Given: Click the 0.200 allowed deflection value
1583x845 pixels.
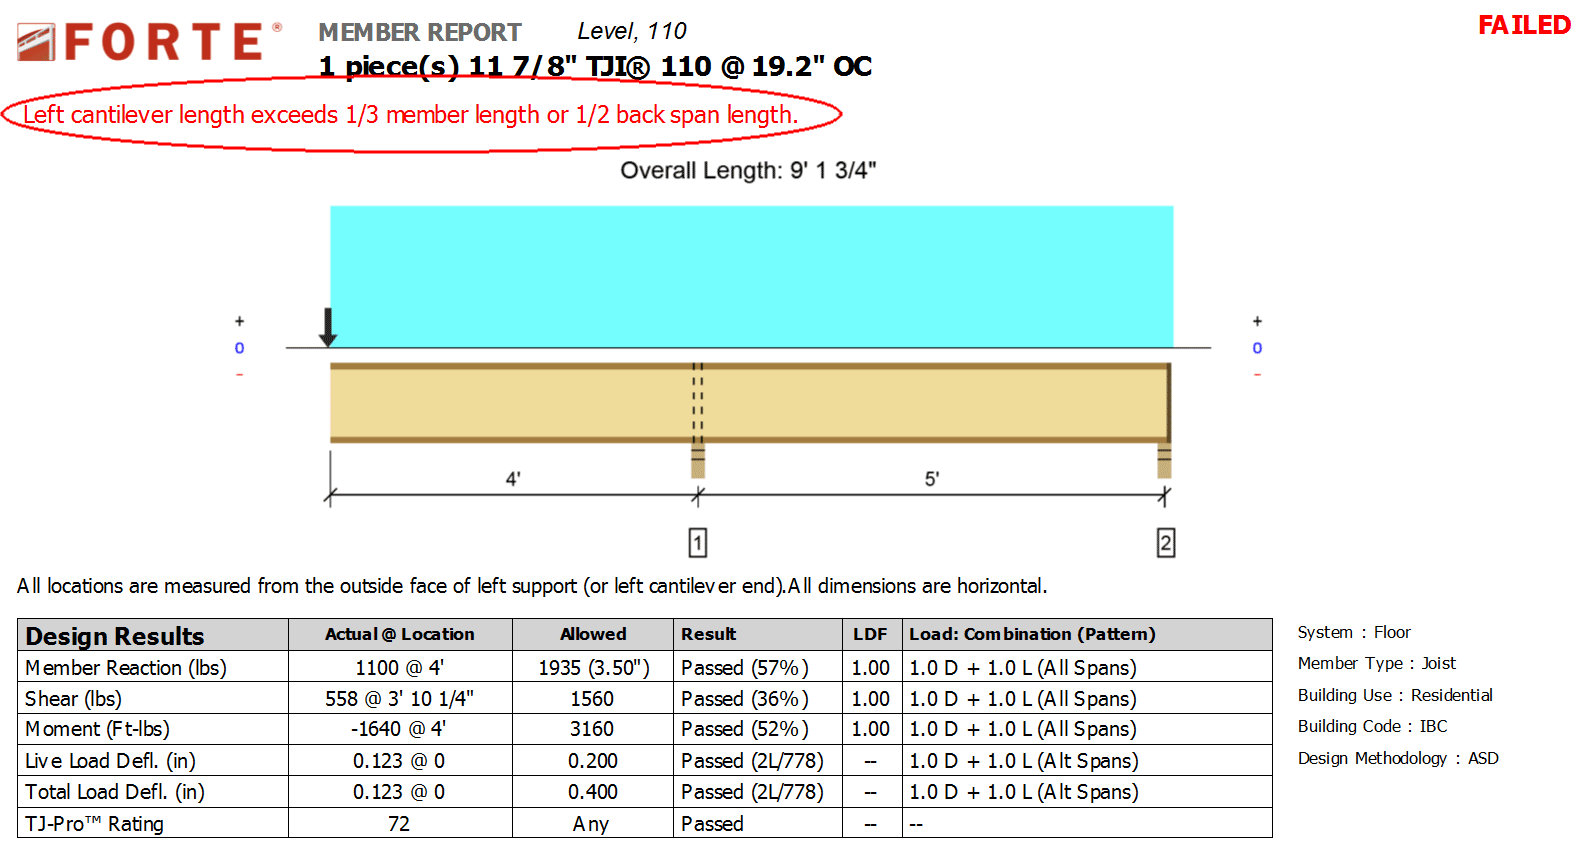Looking at the screenshot, I should (x=593, y=761).
